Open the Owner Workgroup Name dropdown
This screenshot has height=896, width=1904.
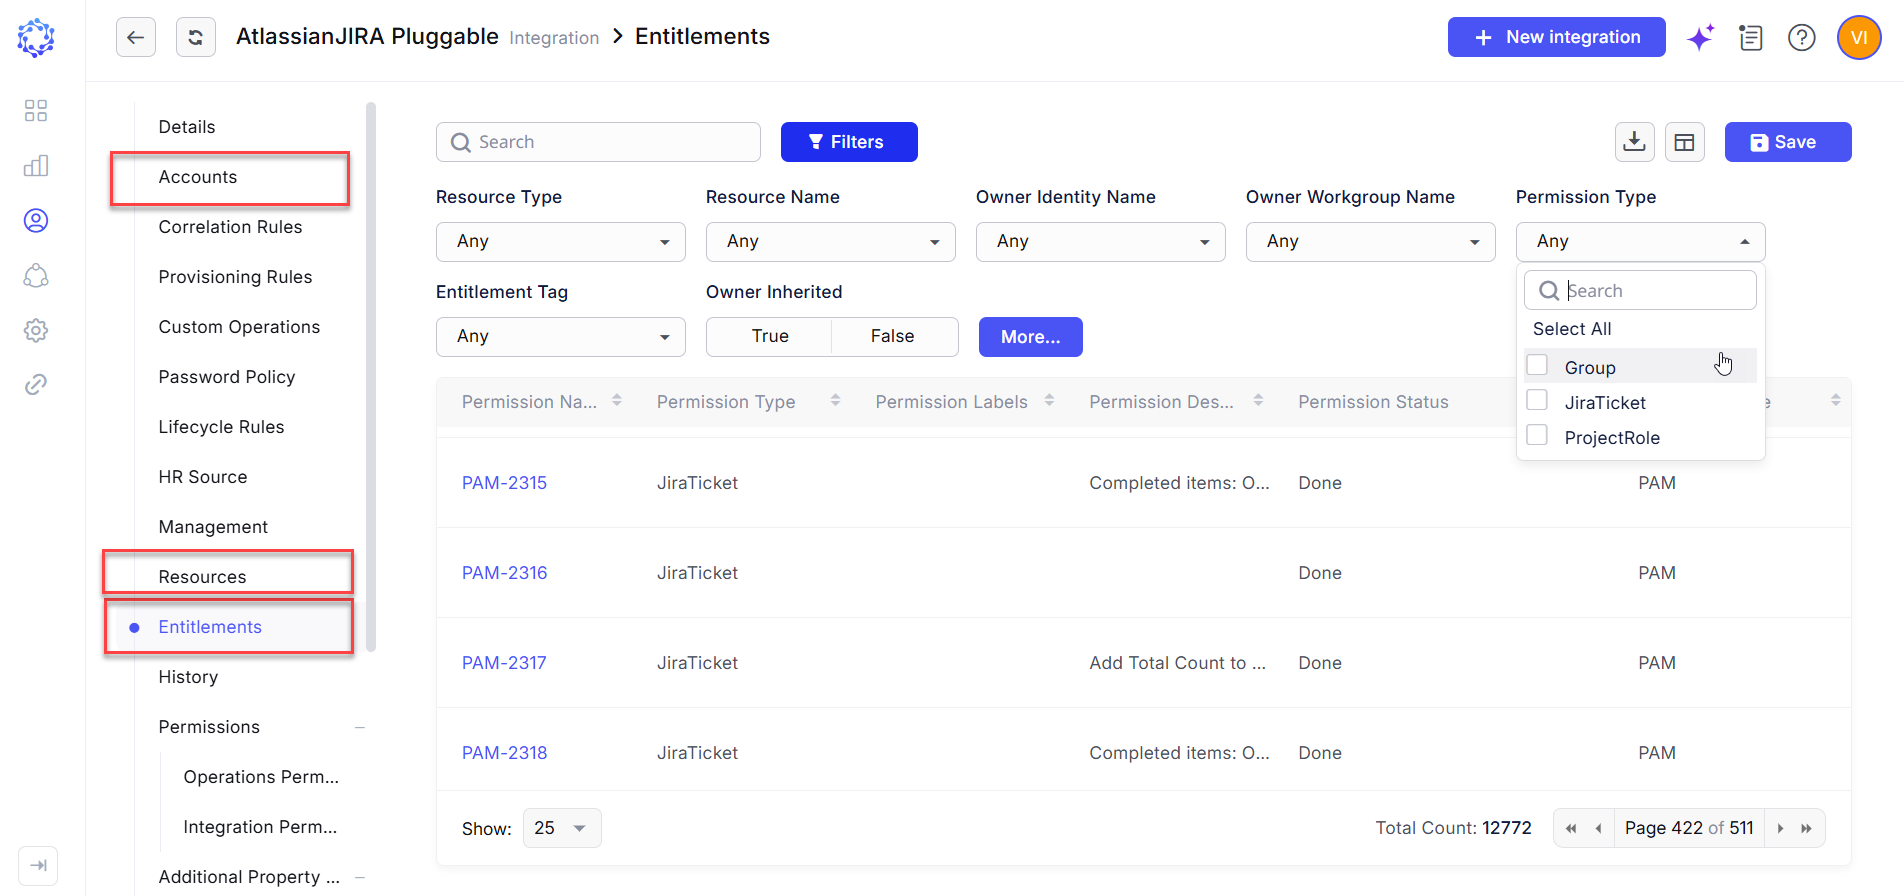pos(1371,242)
